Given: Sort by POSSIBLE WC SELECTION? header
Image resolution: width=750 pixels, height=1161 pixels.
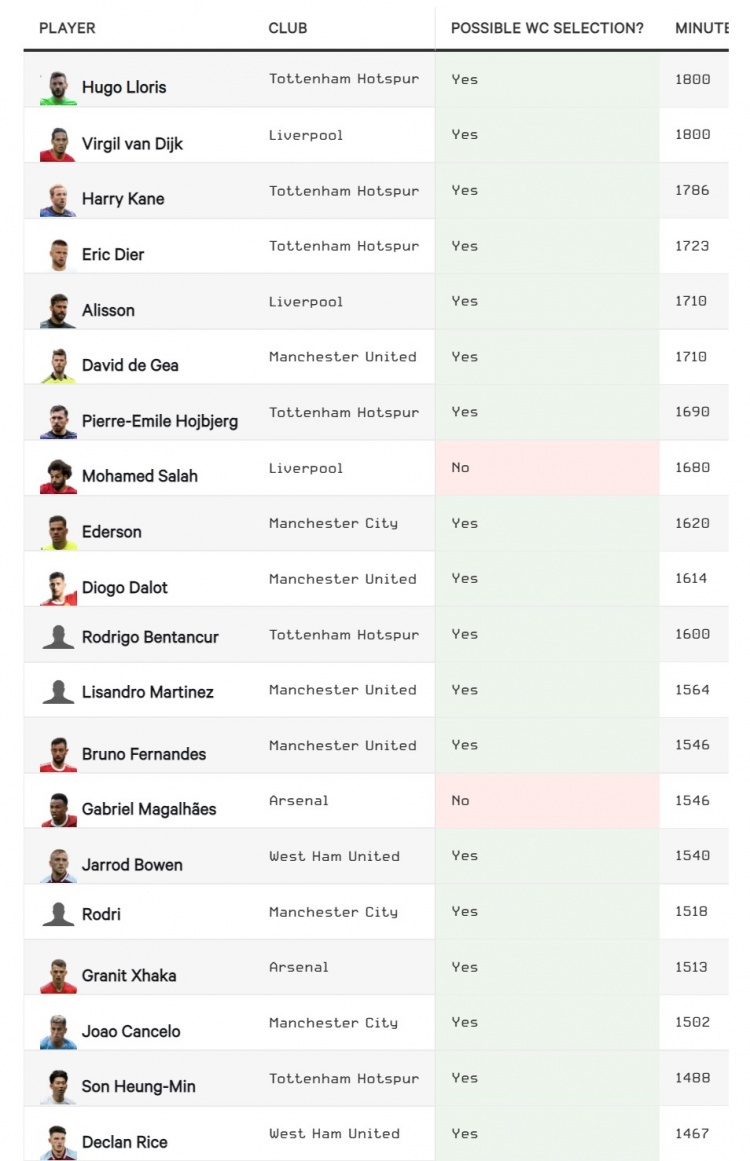Looking at the screenshot, I should coord(547,28).
